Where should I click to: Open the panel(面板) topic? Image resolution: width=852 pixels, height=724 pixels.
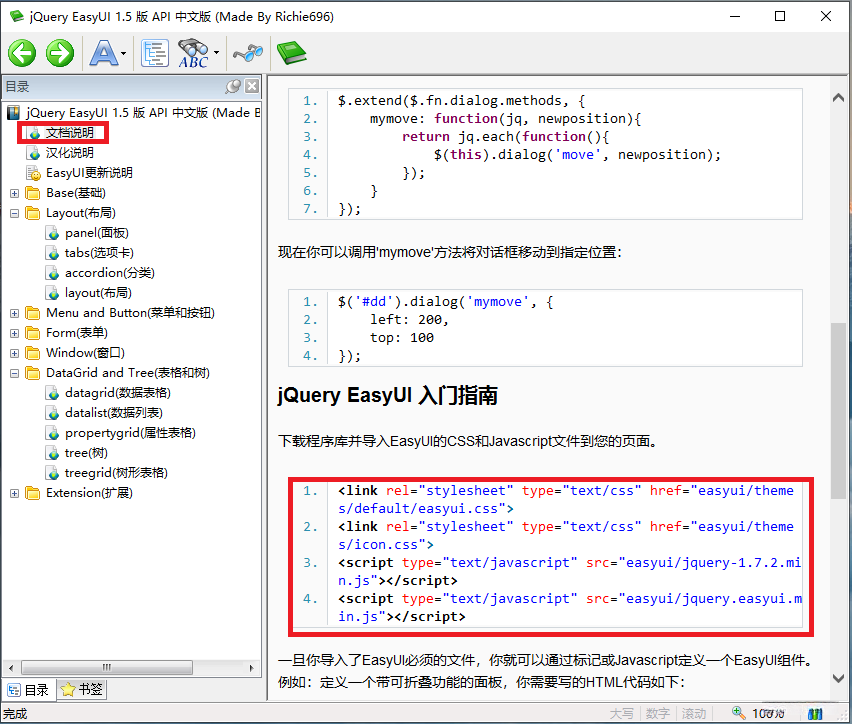(97, 233)
